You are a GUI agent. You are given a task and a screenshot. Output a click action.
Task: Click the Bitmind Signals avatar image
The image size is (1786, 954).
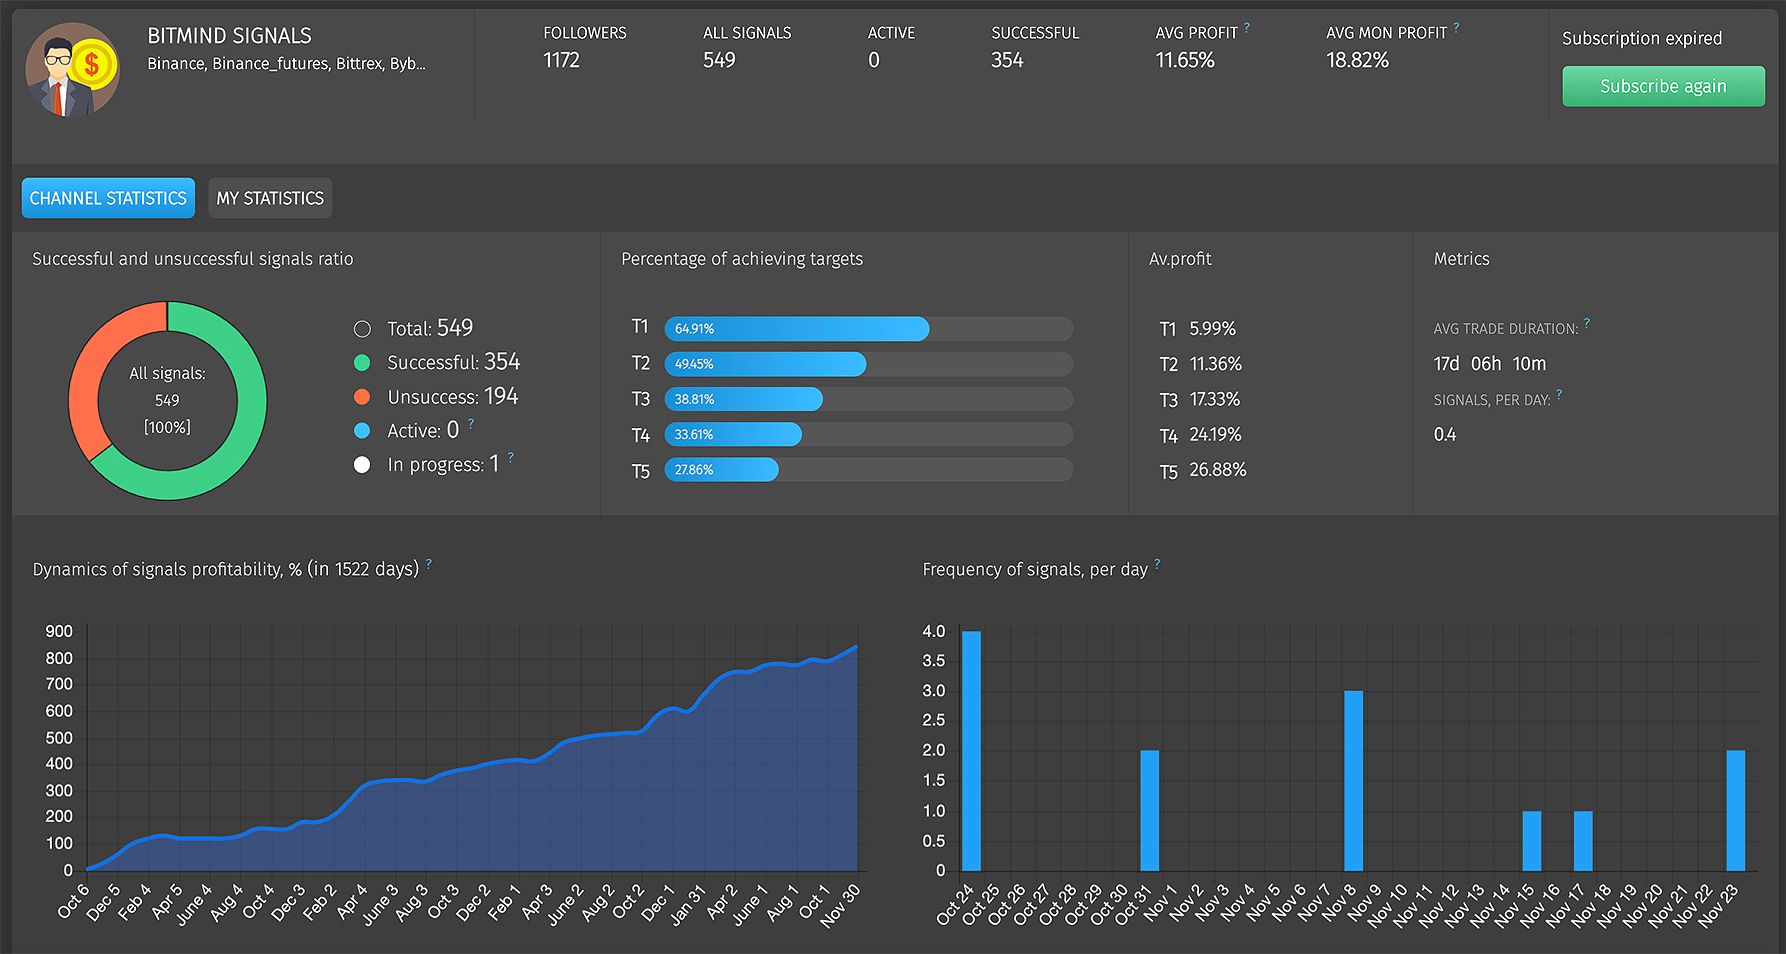pos(72,70)
